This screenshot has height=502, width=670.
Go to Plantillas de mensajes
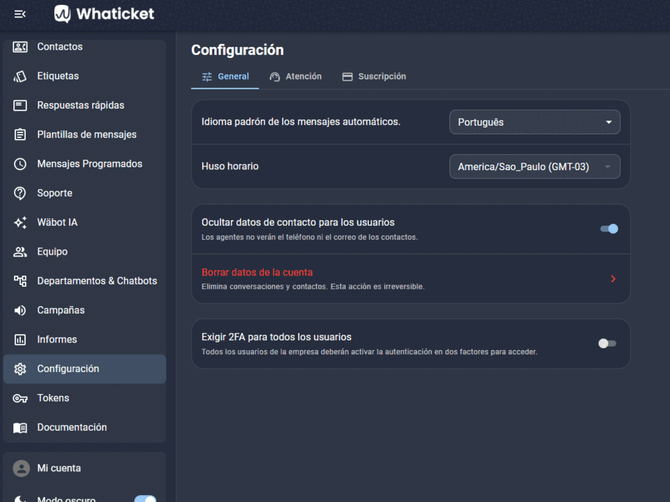85,135
